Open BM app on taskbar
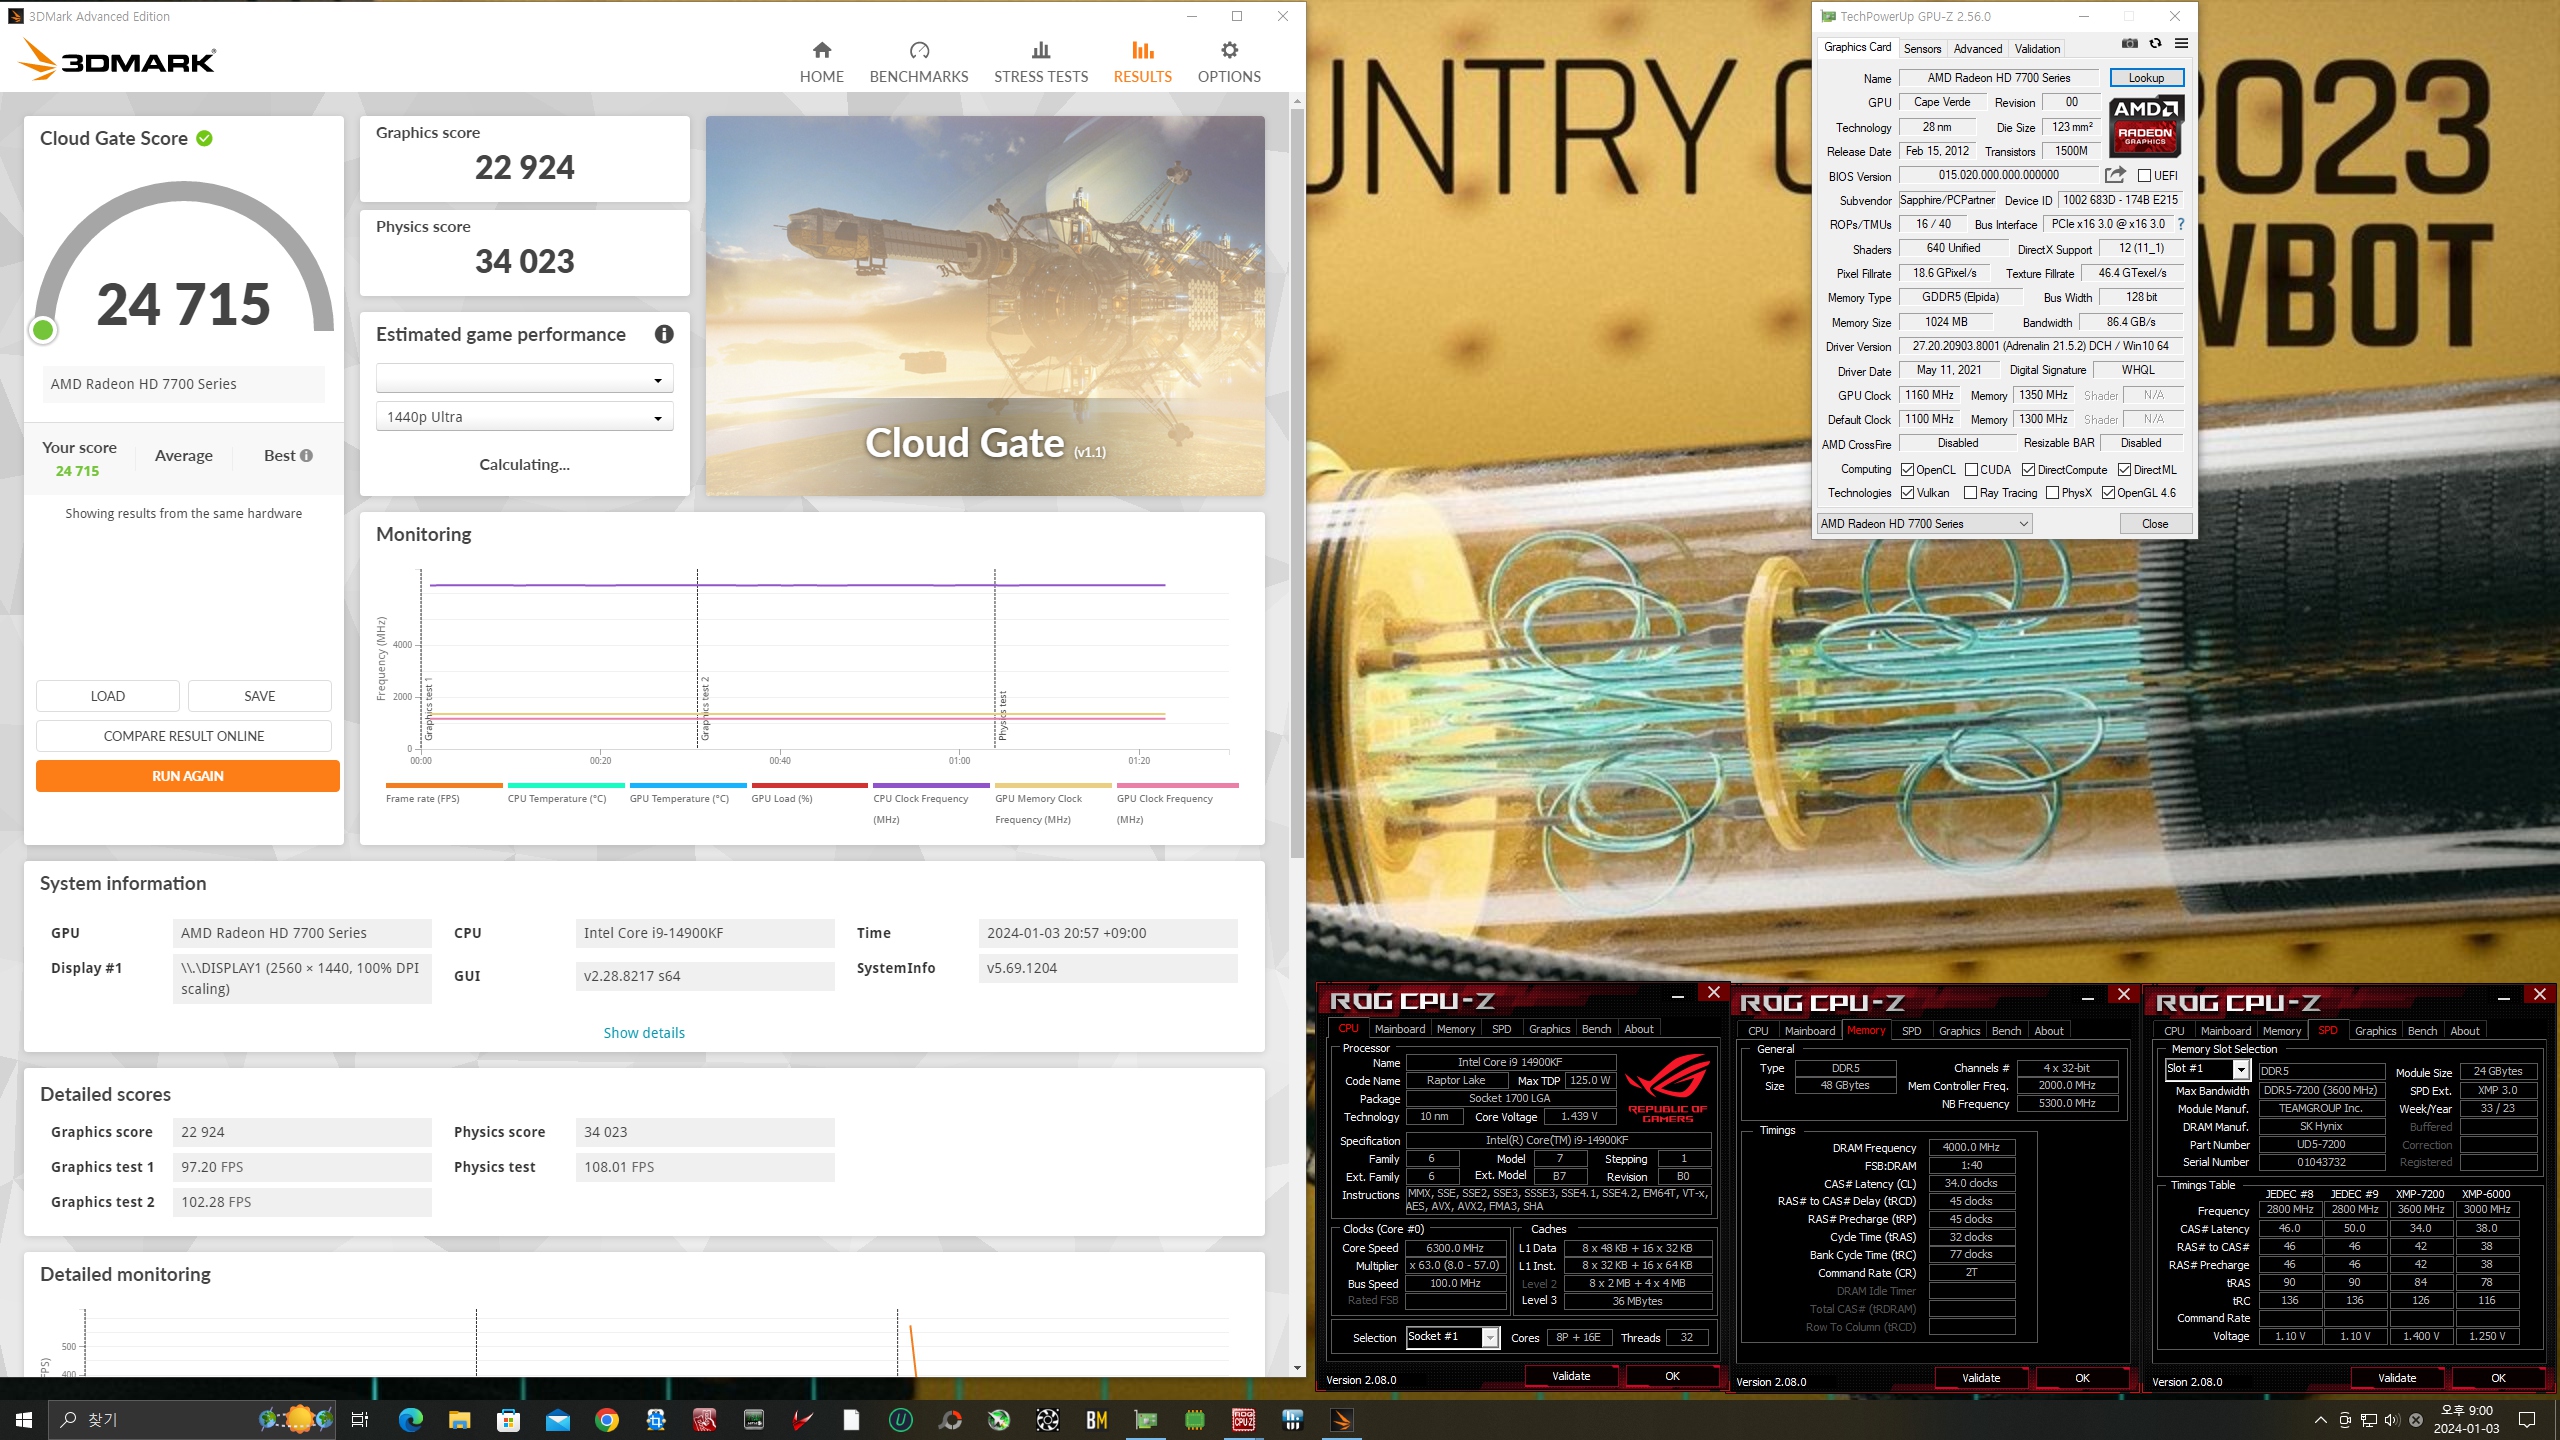The width and height of the screenshot is (2560, 1440). 1096,1419
